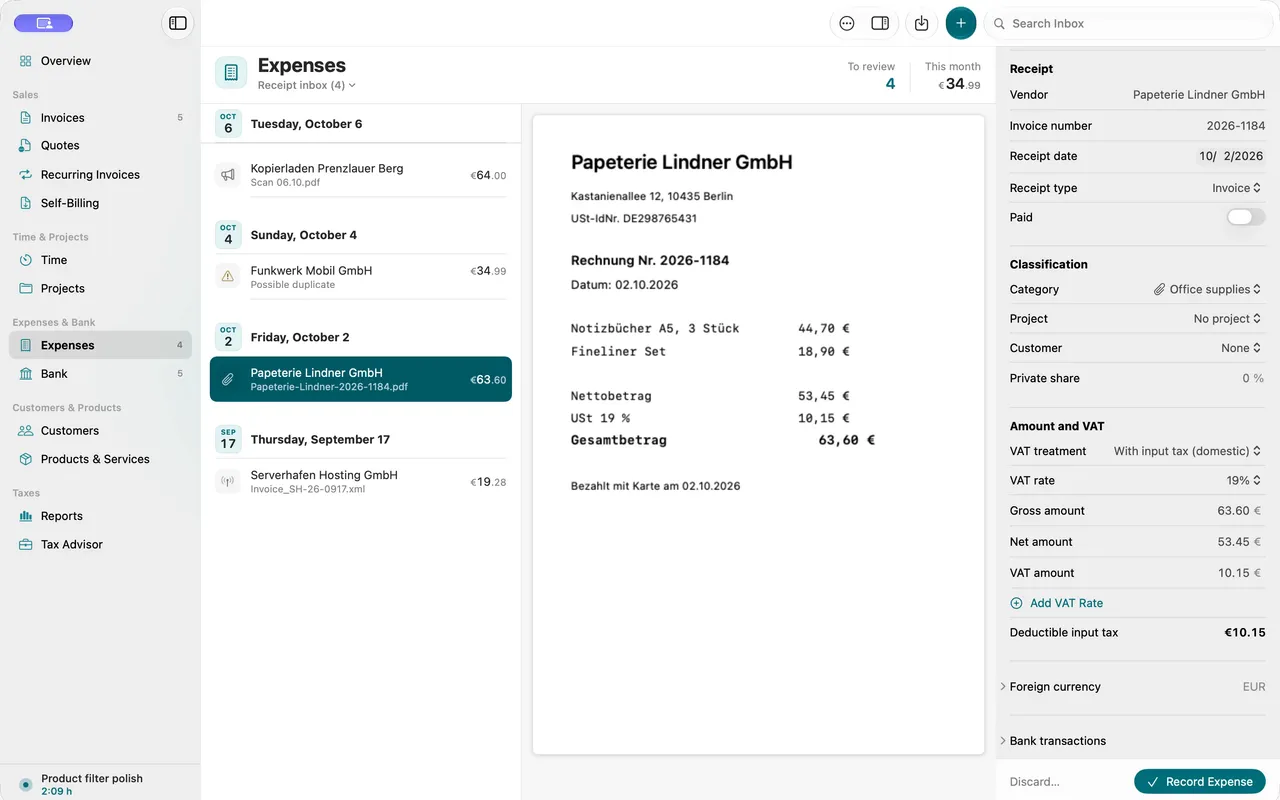The height and width of the screenshot is (800, 1280).
Task: Open the Customer dropdown showing None
Action: 1242,348
